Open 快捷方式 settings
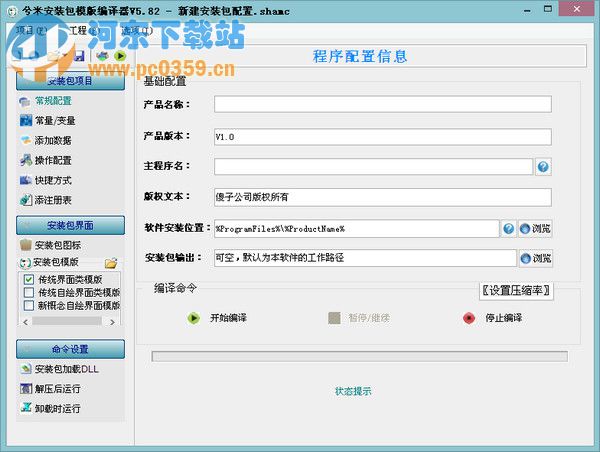 point(46,180)
